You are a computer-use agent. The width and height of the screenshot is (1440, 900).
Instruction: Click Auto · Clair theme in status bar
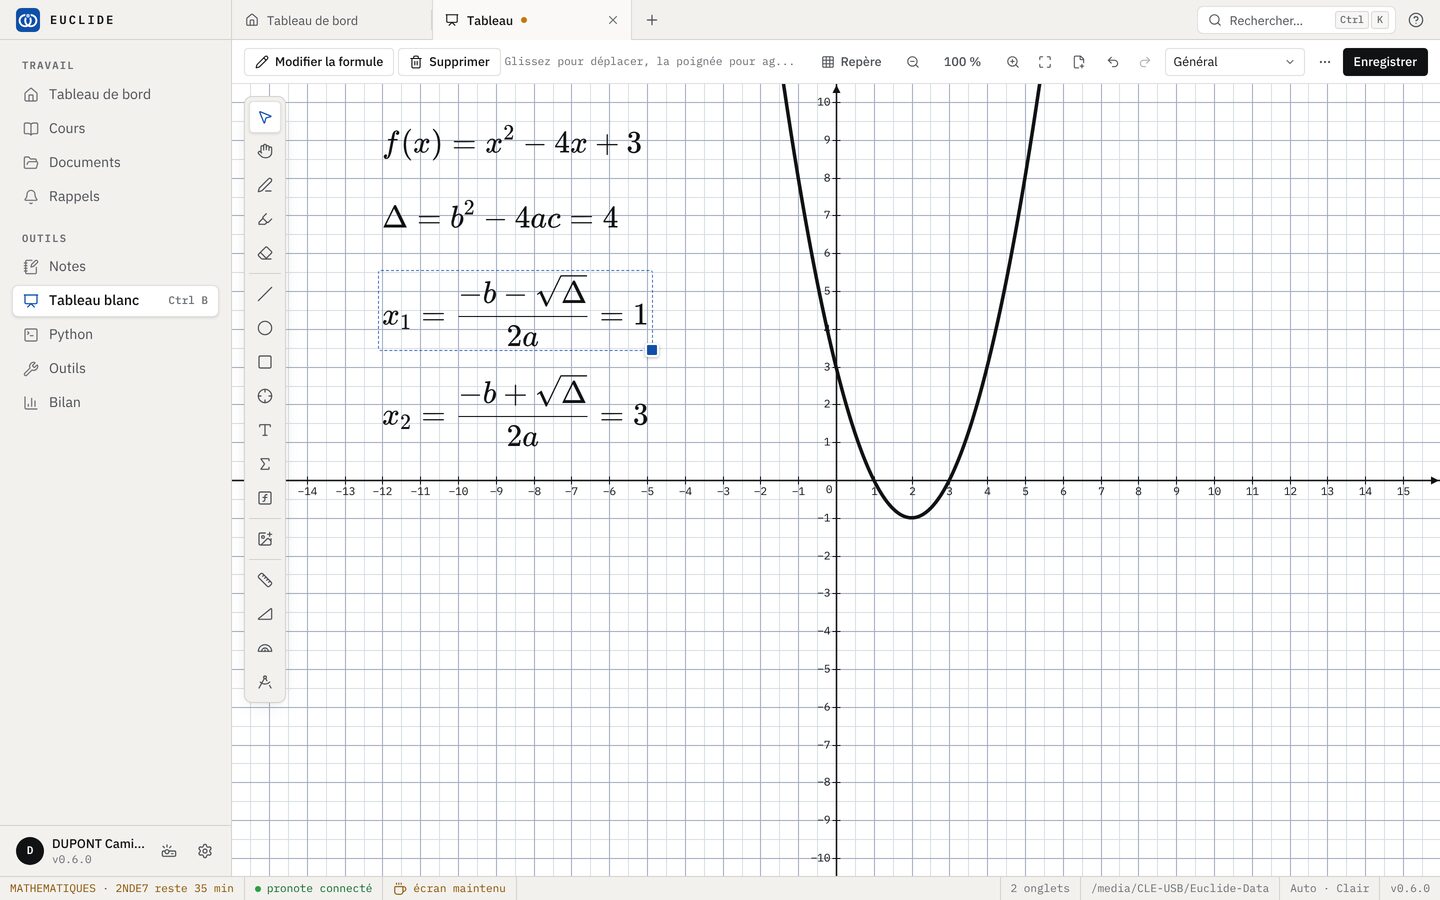tap(1330, 888)
